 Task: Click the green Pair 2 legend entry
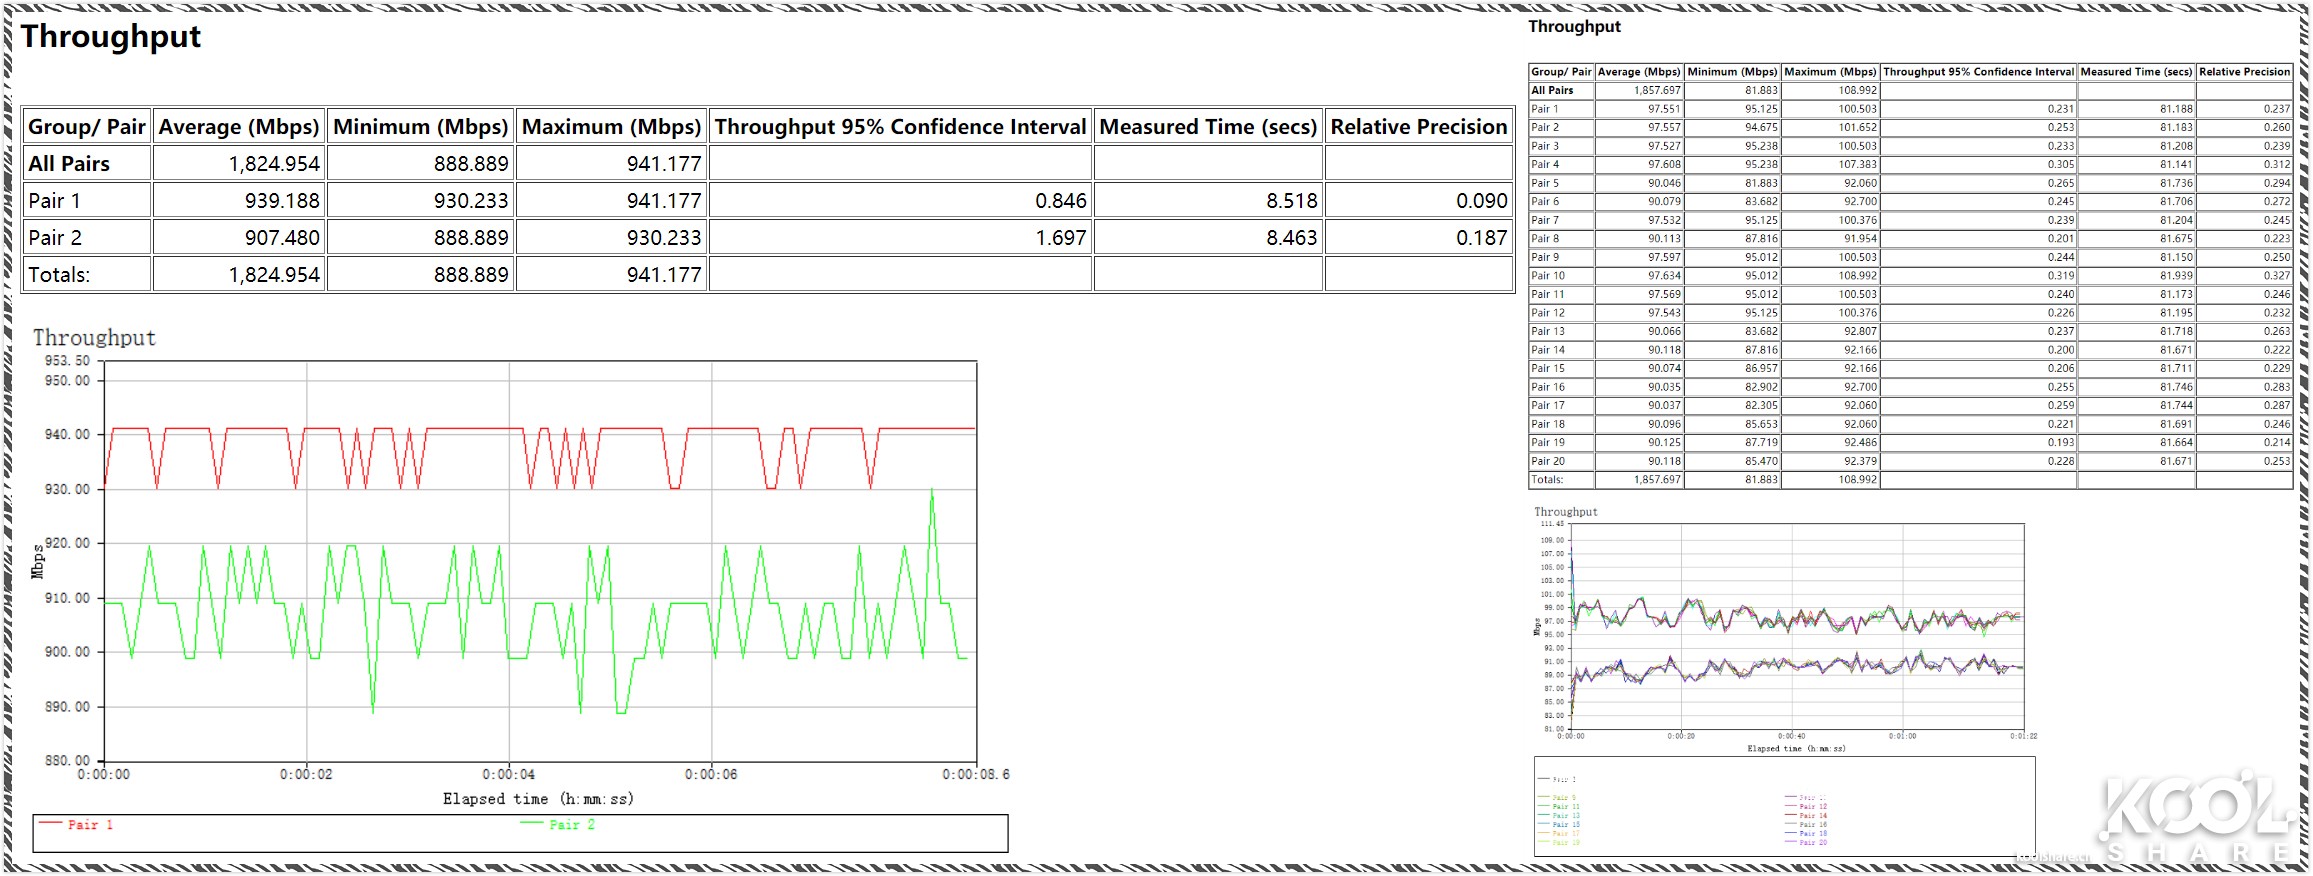[x=558, y=825]
